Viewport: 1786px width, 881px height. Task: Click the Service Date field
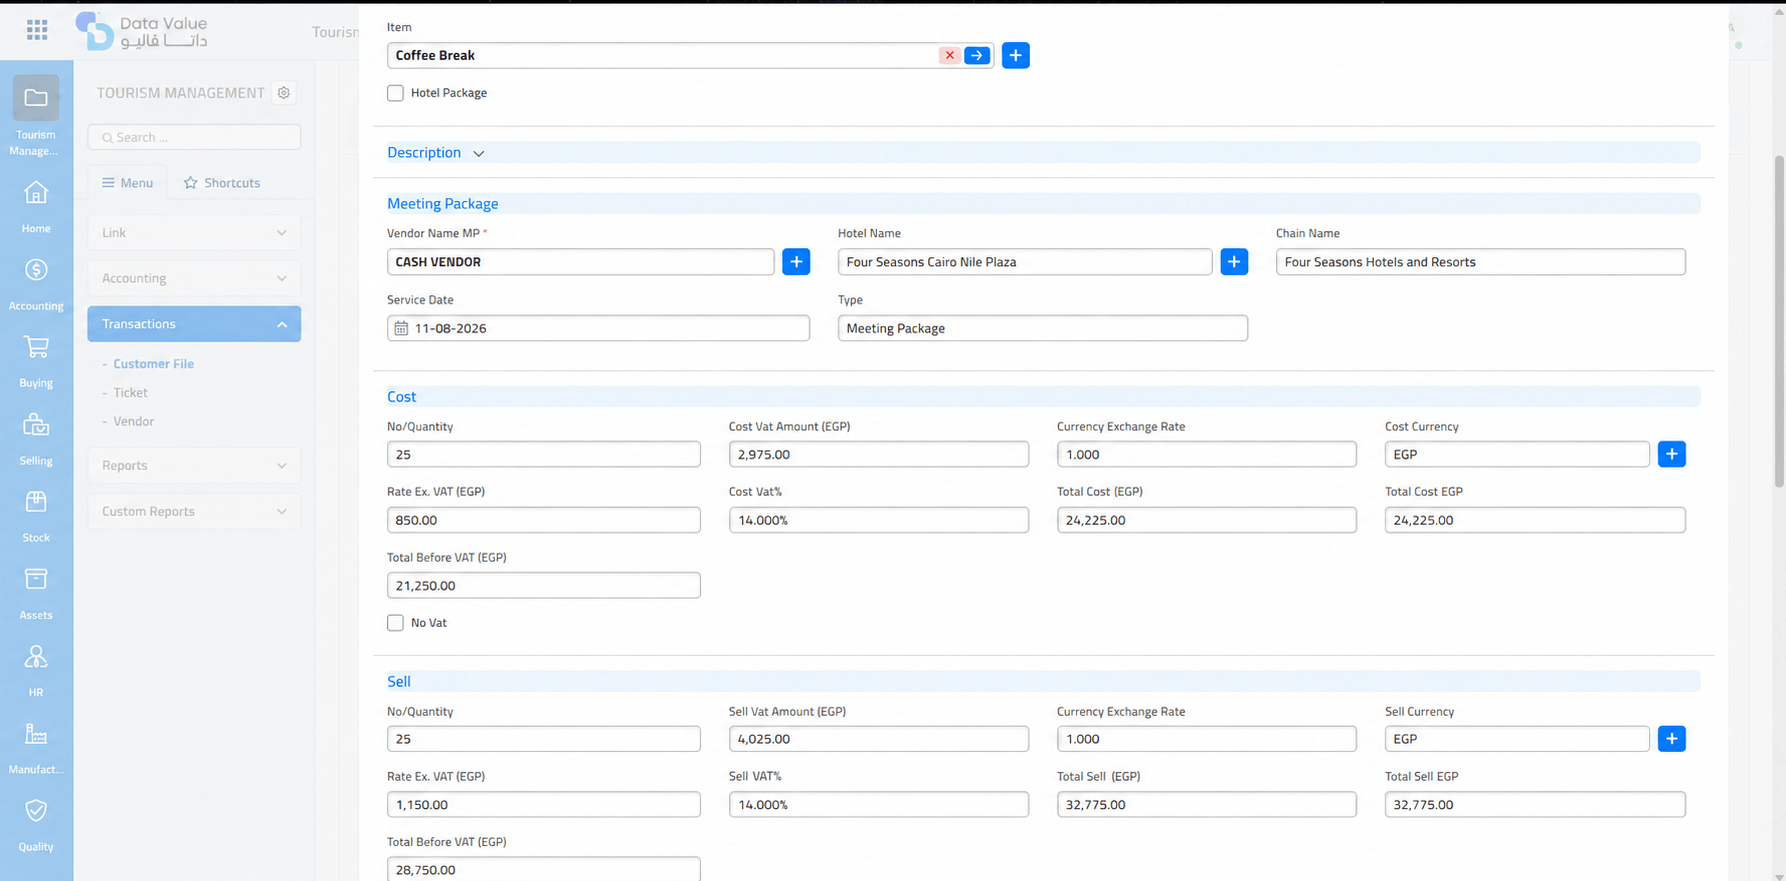click(x=598, y=328)
